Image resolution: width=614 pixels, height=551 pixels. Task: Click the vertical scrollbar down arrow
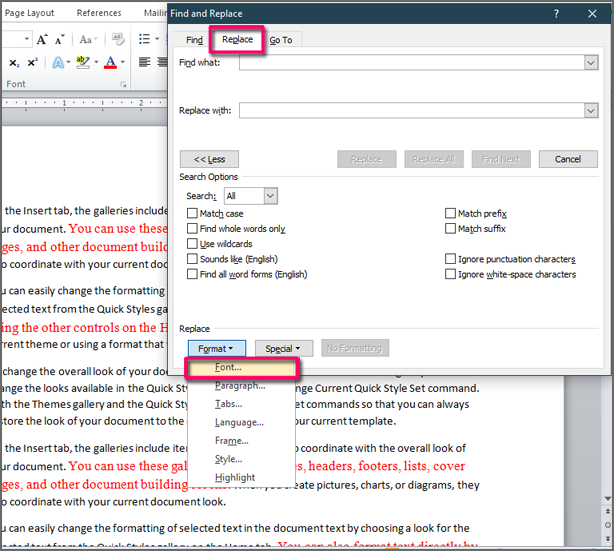(608, 499)
